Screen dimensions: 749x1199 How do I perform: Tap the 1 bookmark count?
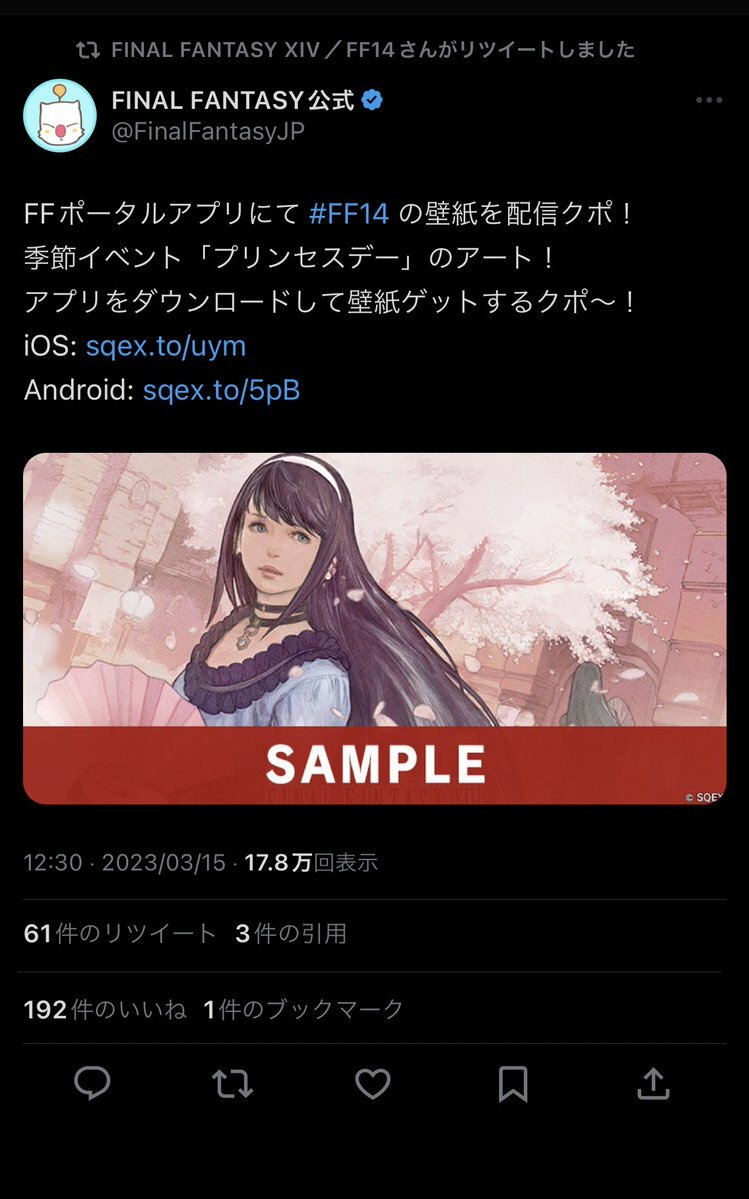(x=303, y=1009)
